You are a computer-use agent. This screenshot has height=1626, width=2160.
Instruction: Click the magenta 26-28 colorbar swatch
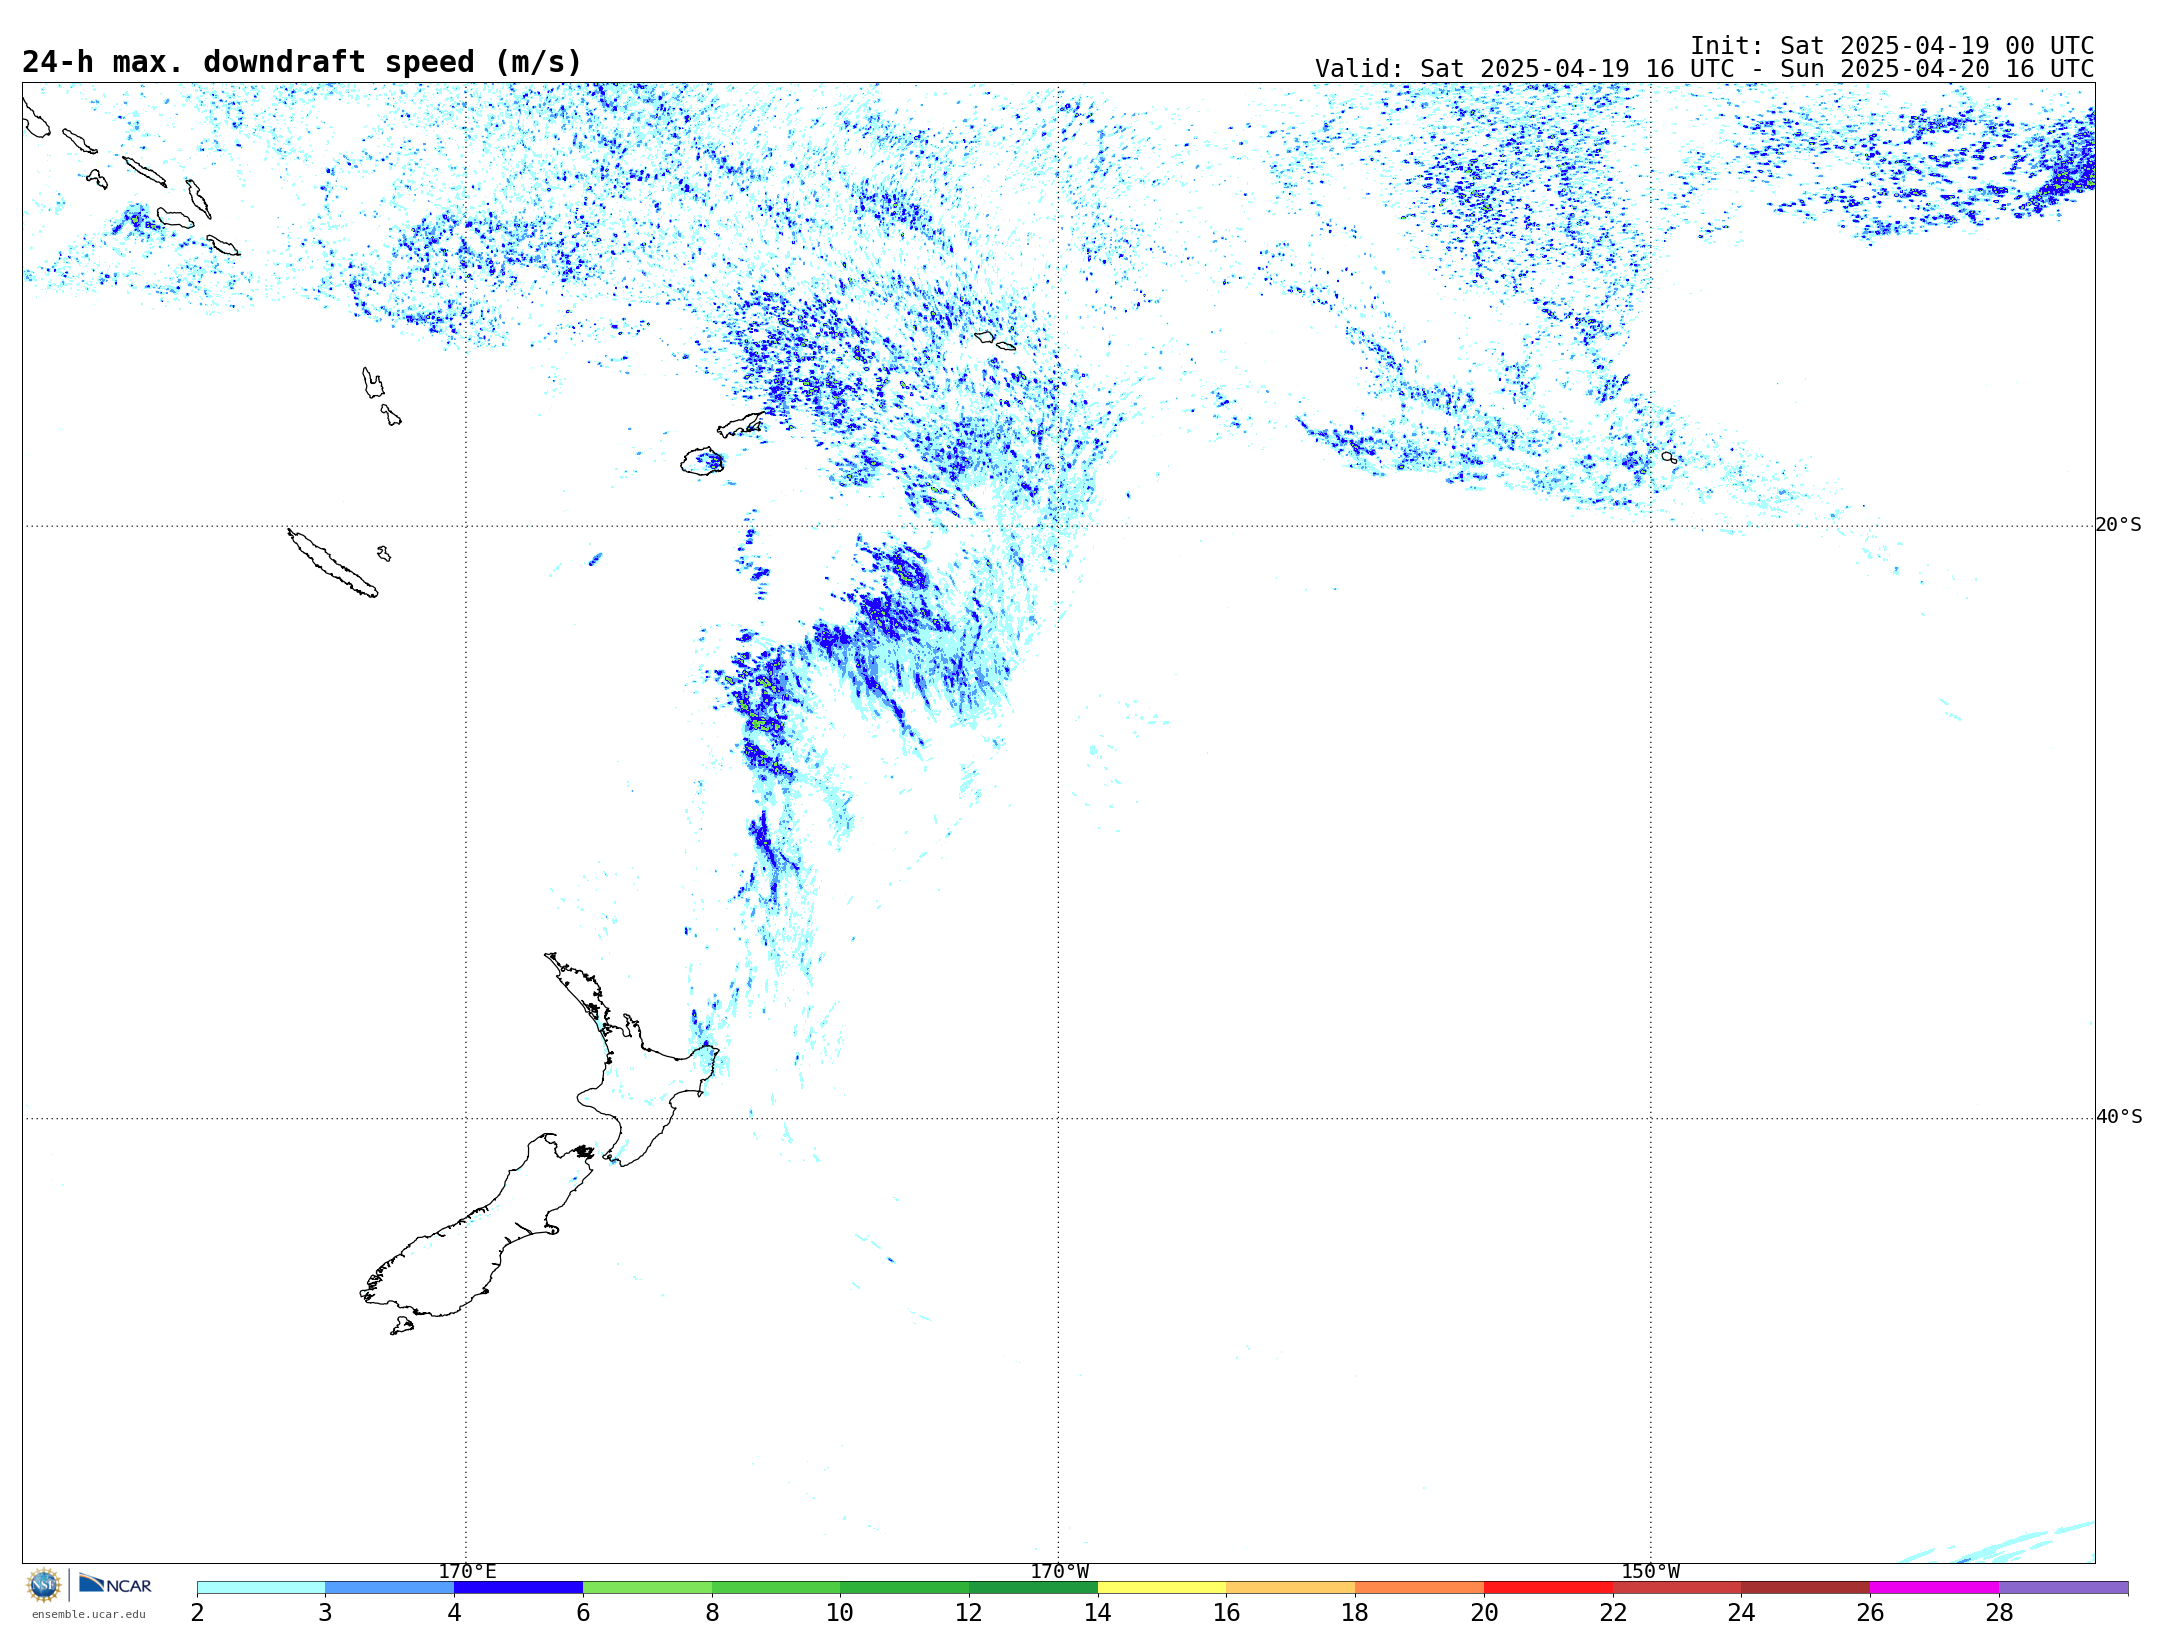tap(1935, 1588)
